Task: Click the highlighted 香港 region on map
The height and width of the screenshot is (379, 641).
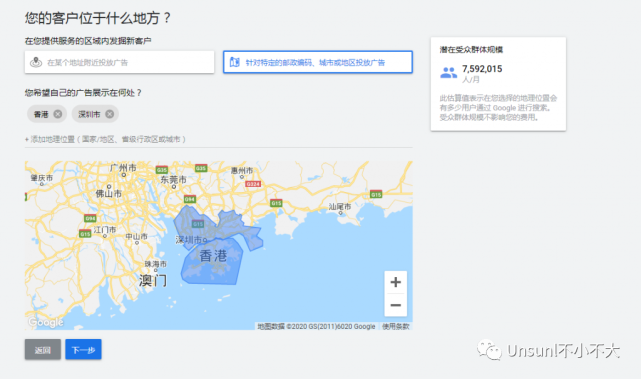Action: [x=213, y=262]
